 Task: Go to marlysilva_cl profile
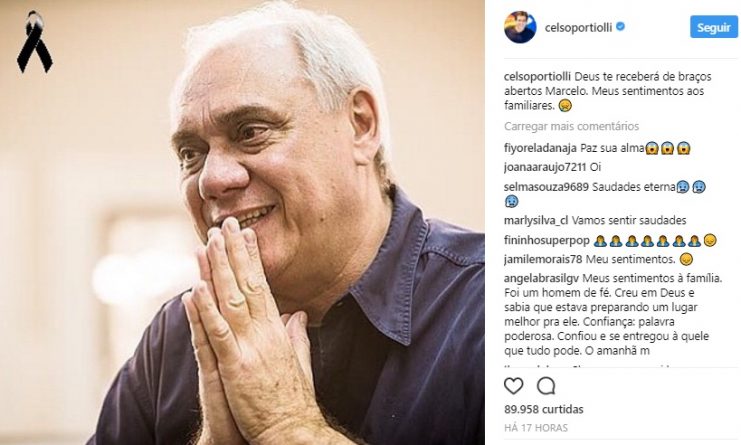point(536,221)
